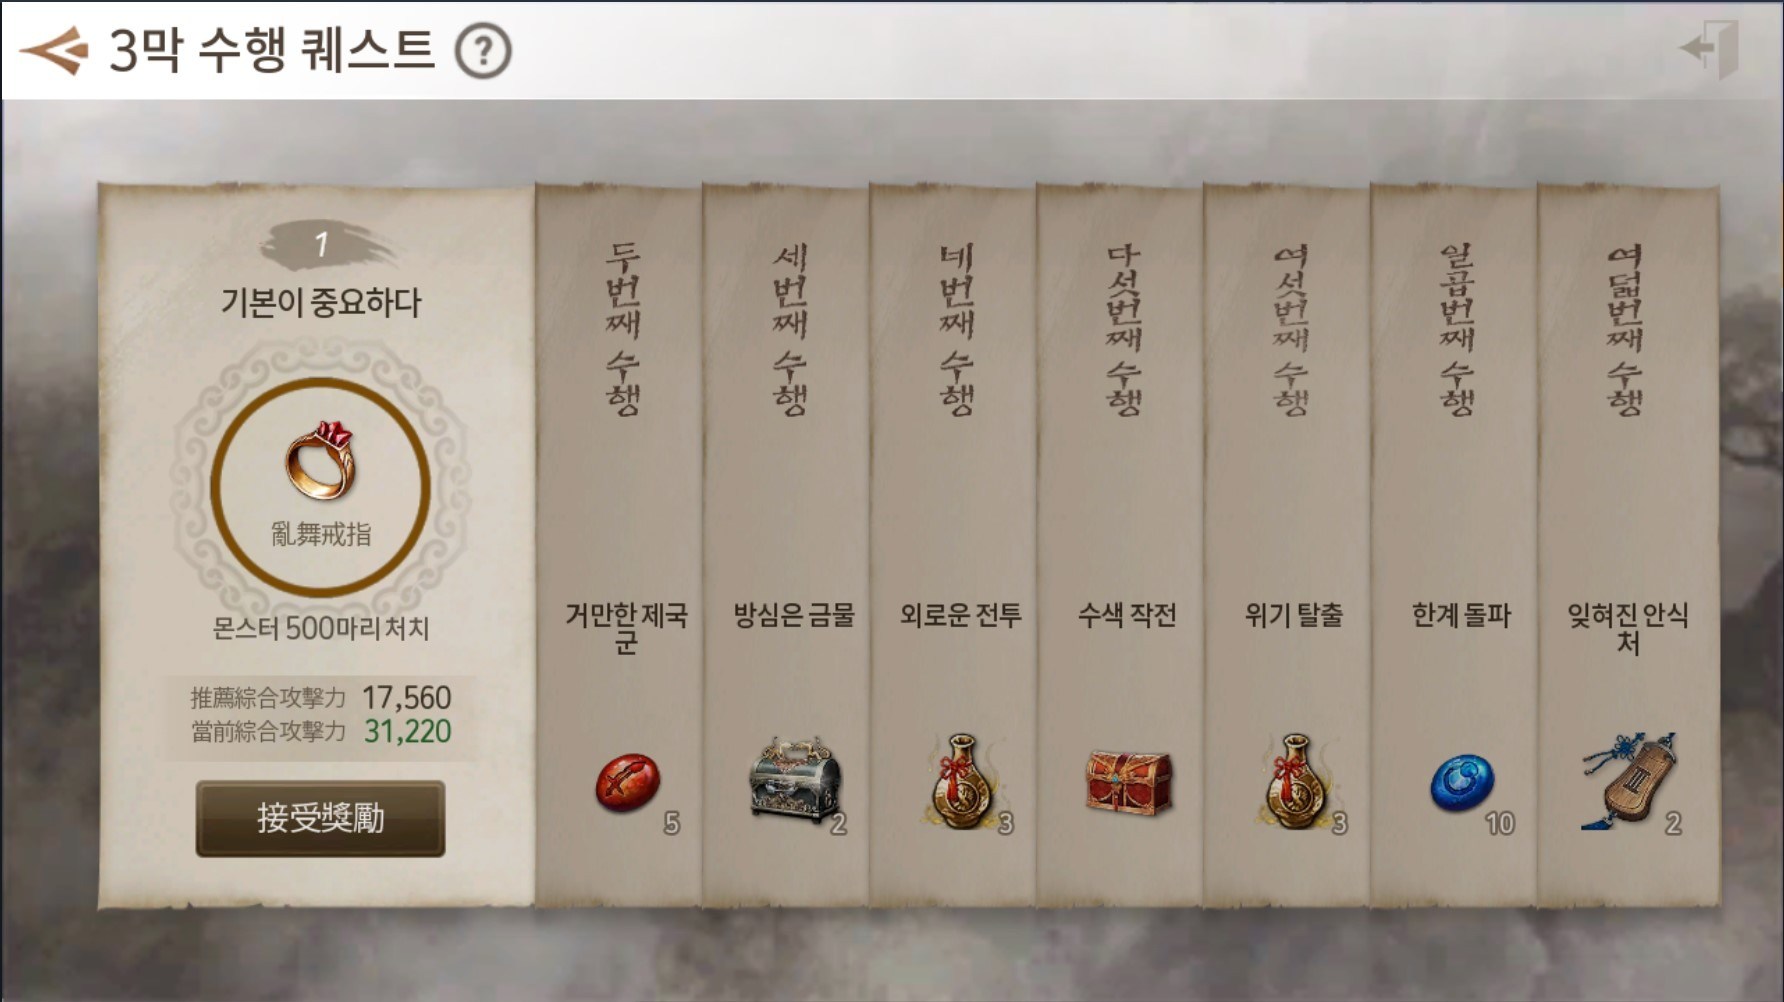Open the question mark help icon
1784x1002 pixels.
coord(483,51)
